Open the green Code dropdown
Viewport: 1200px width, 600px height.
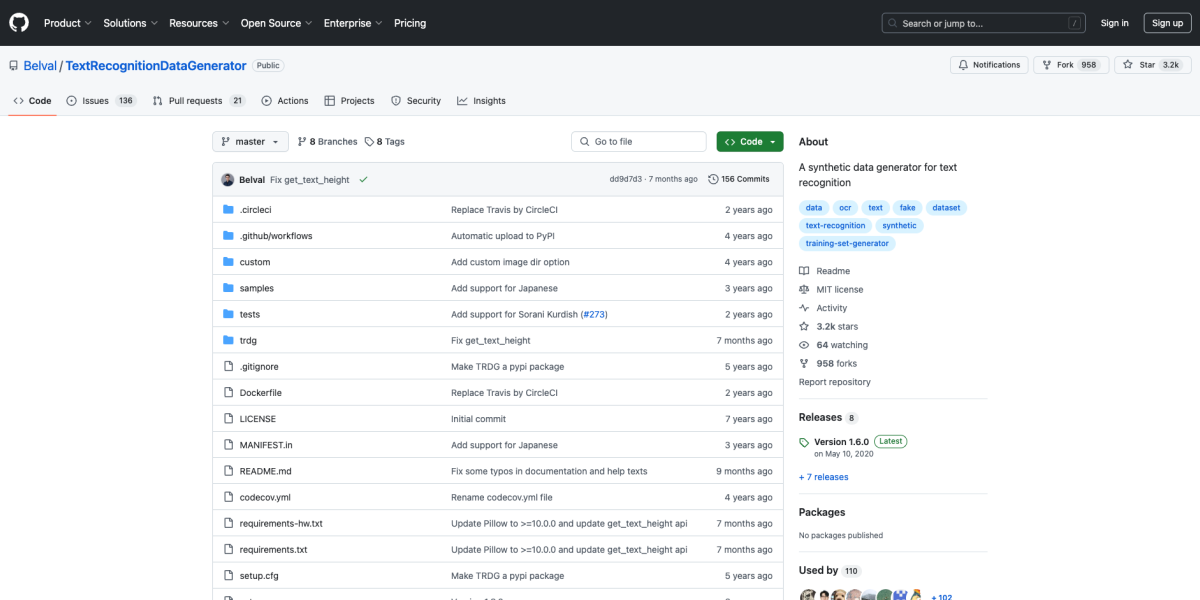[x=750, y=142]
